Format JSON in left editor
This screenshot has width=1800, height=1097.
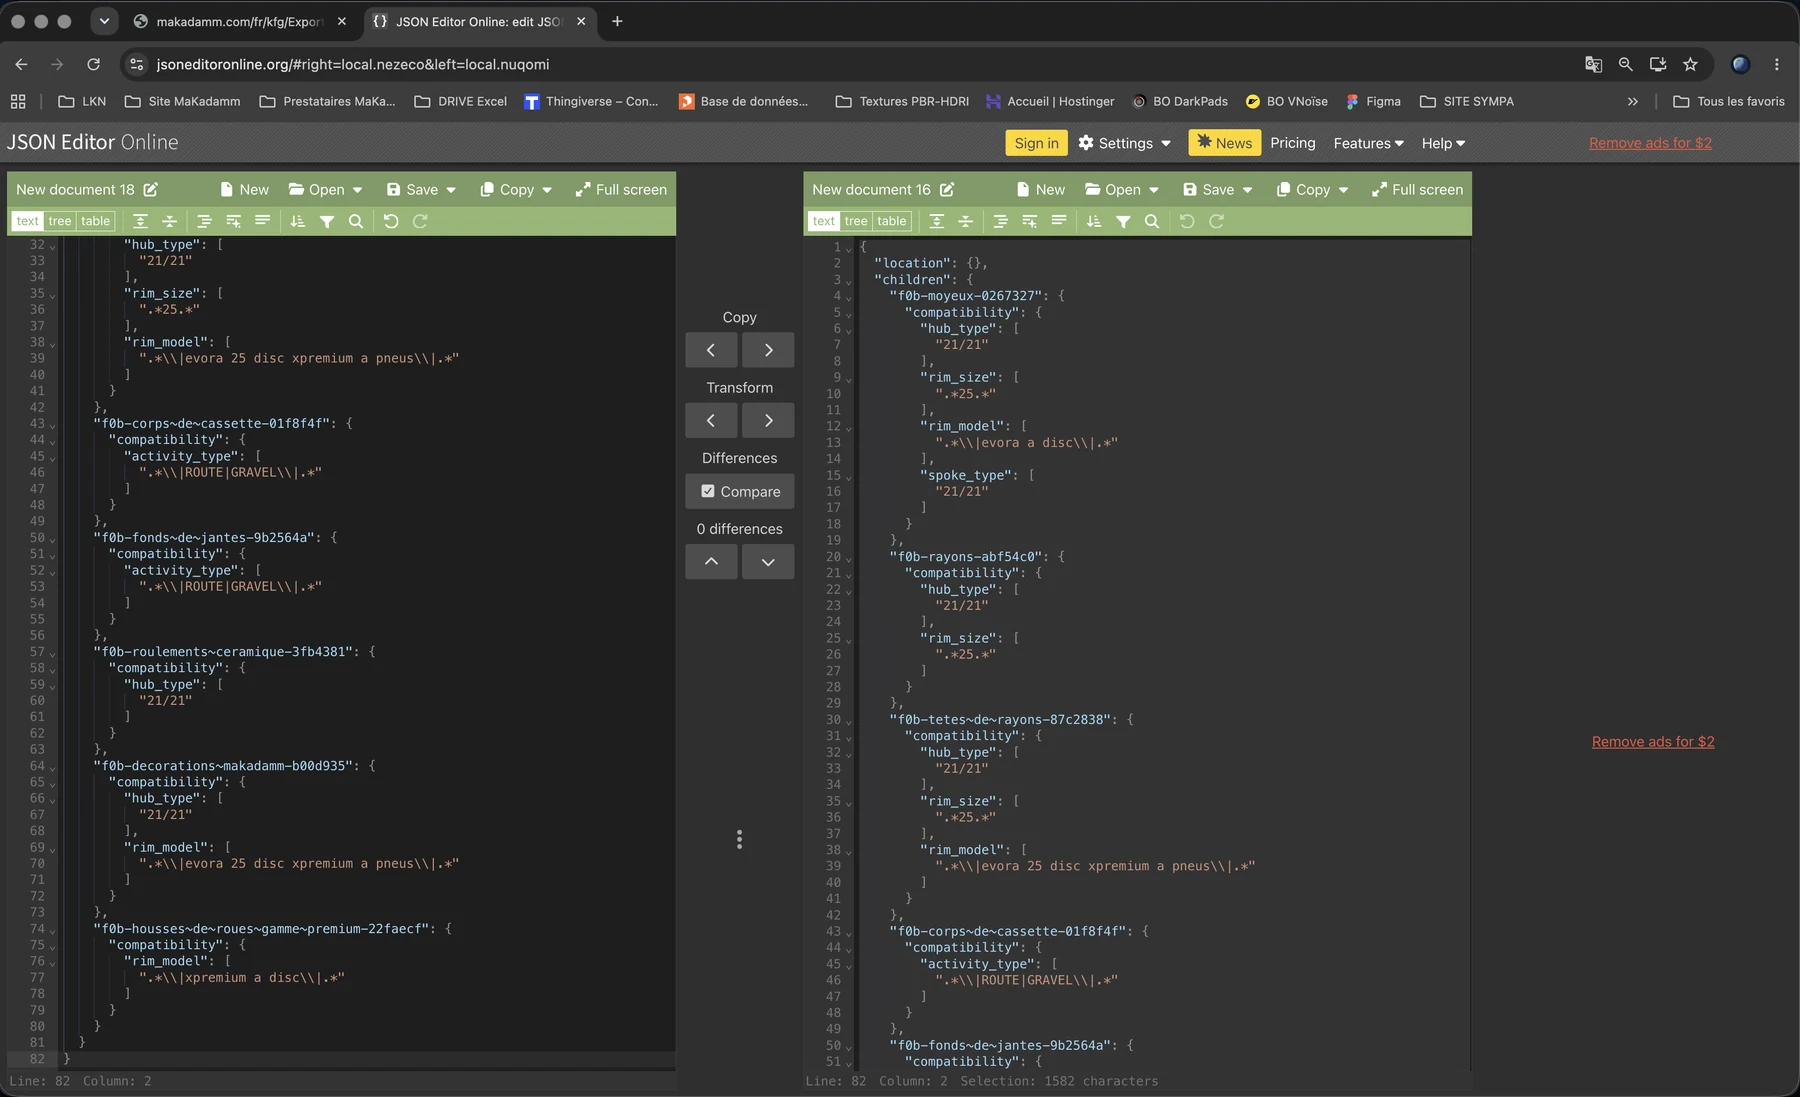204,222
